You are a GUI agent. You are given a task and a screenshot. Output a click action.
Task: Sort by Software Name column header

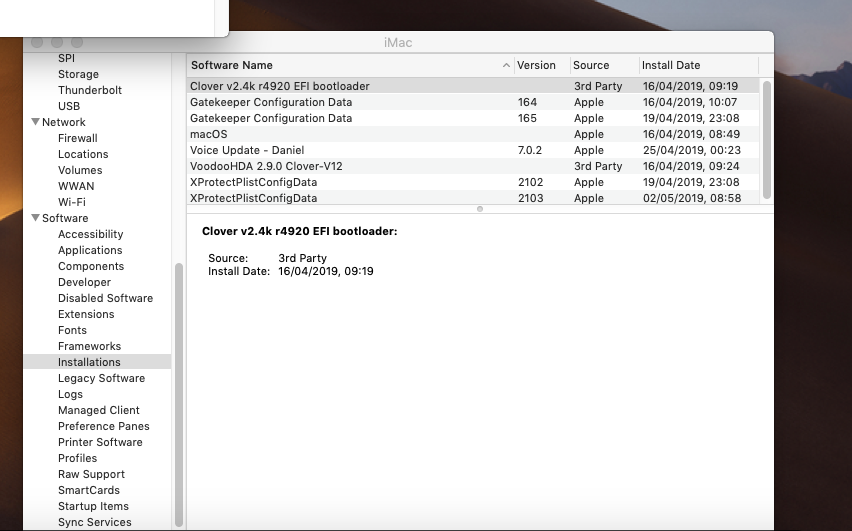350,65
